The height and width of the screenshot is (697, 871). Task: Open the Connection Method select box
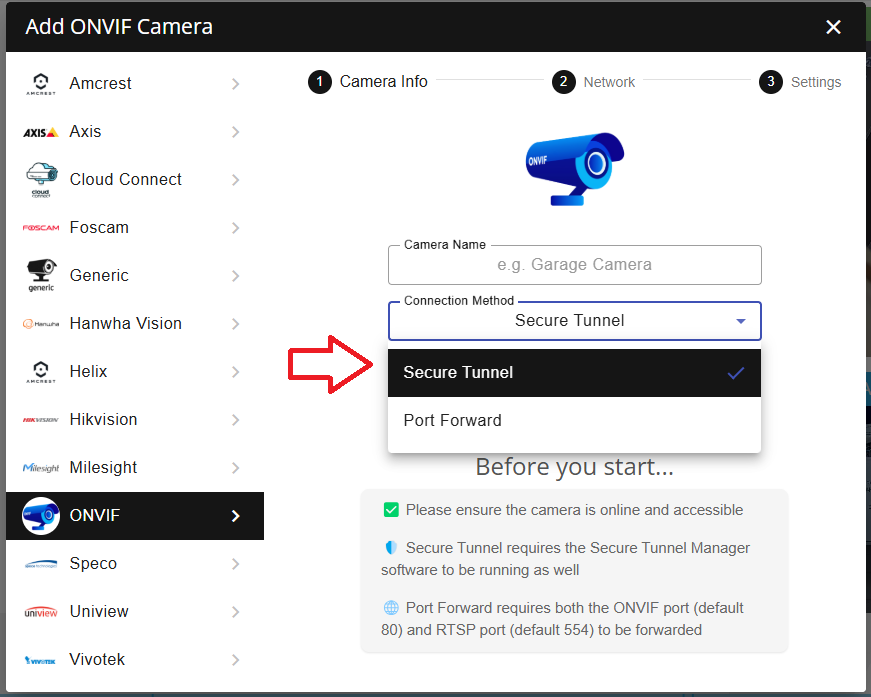[x=574, y=321]
